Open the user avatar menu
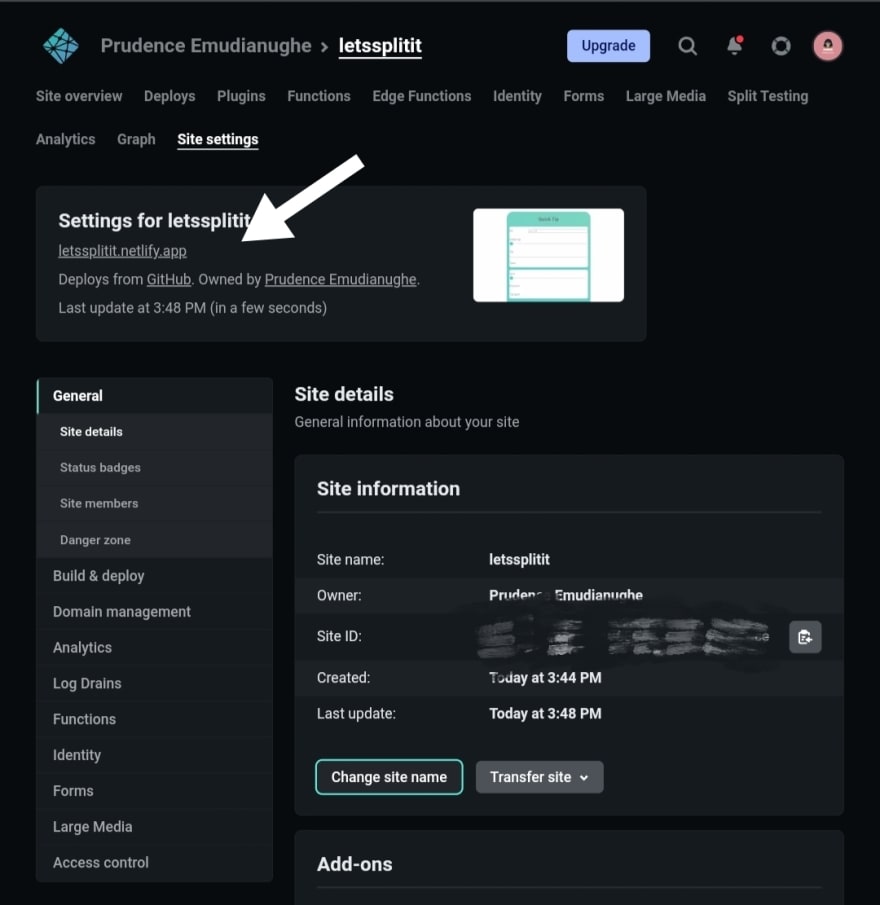 (x=827, y=46)
